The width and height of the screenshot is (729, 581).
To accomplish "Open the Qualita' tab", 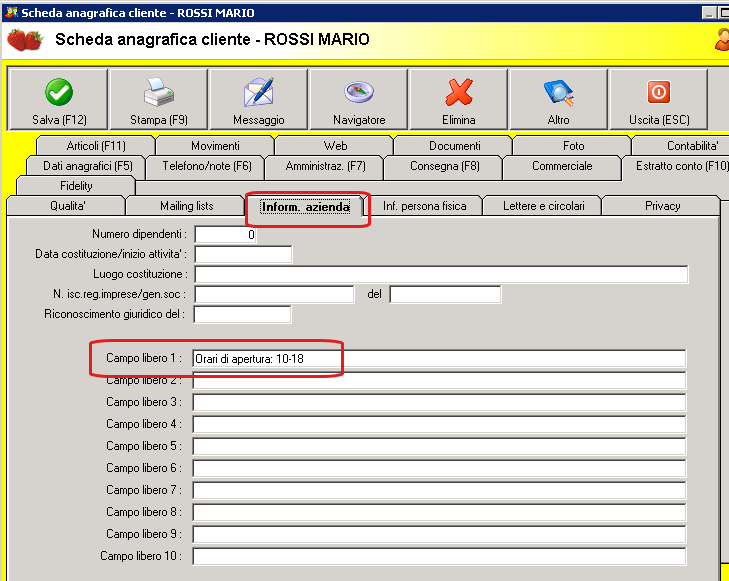I will (67, 206).
